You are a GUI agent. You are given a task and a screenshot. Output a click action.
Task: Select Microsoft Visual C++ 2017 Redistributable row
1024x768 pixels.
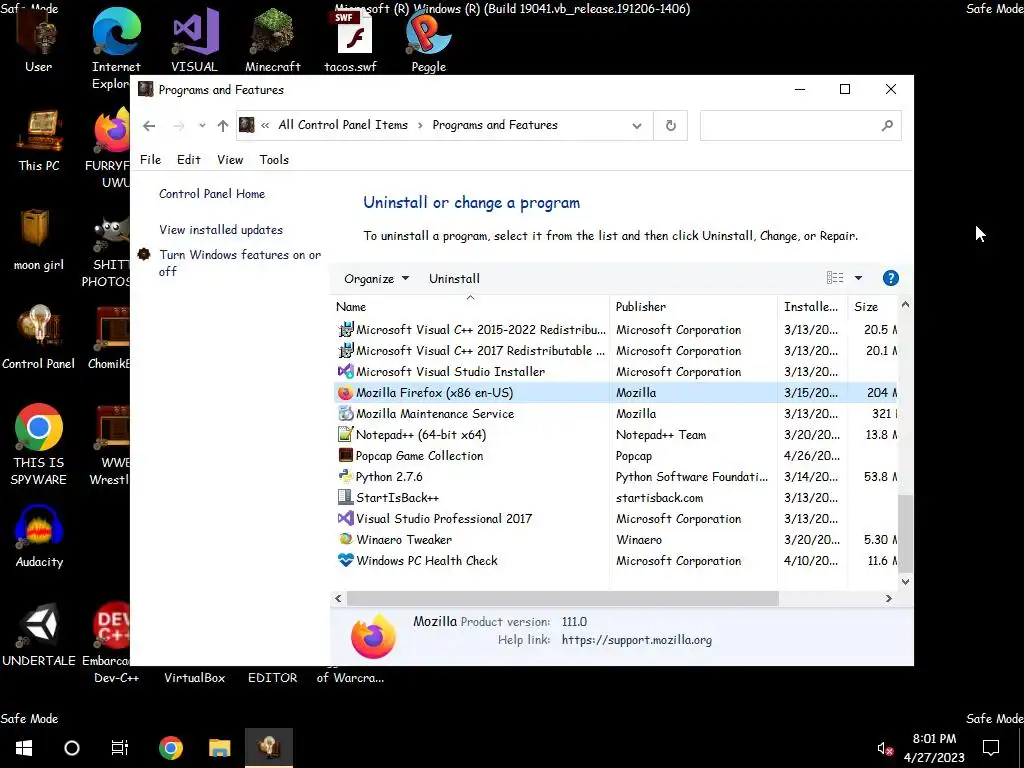point(616,351)
